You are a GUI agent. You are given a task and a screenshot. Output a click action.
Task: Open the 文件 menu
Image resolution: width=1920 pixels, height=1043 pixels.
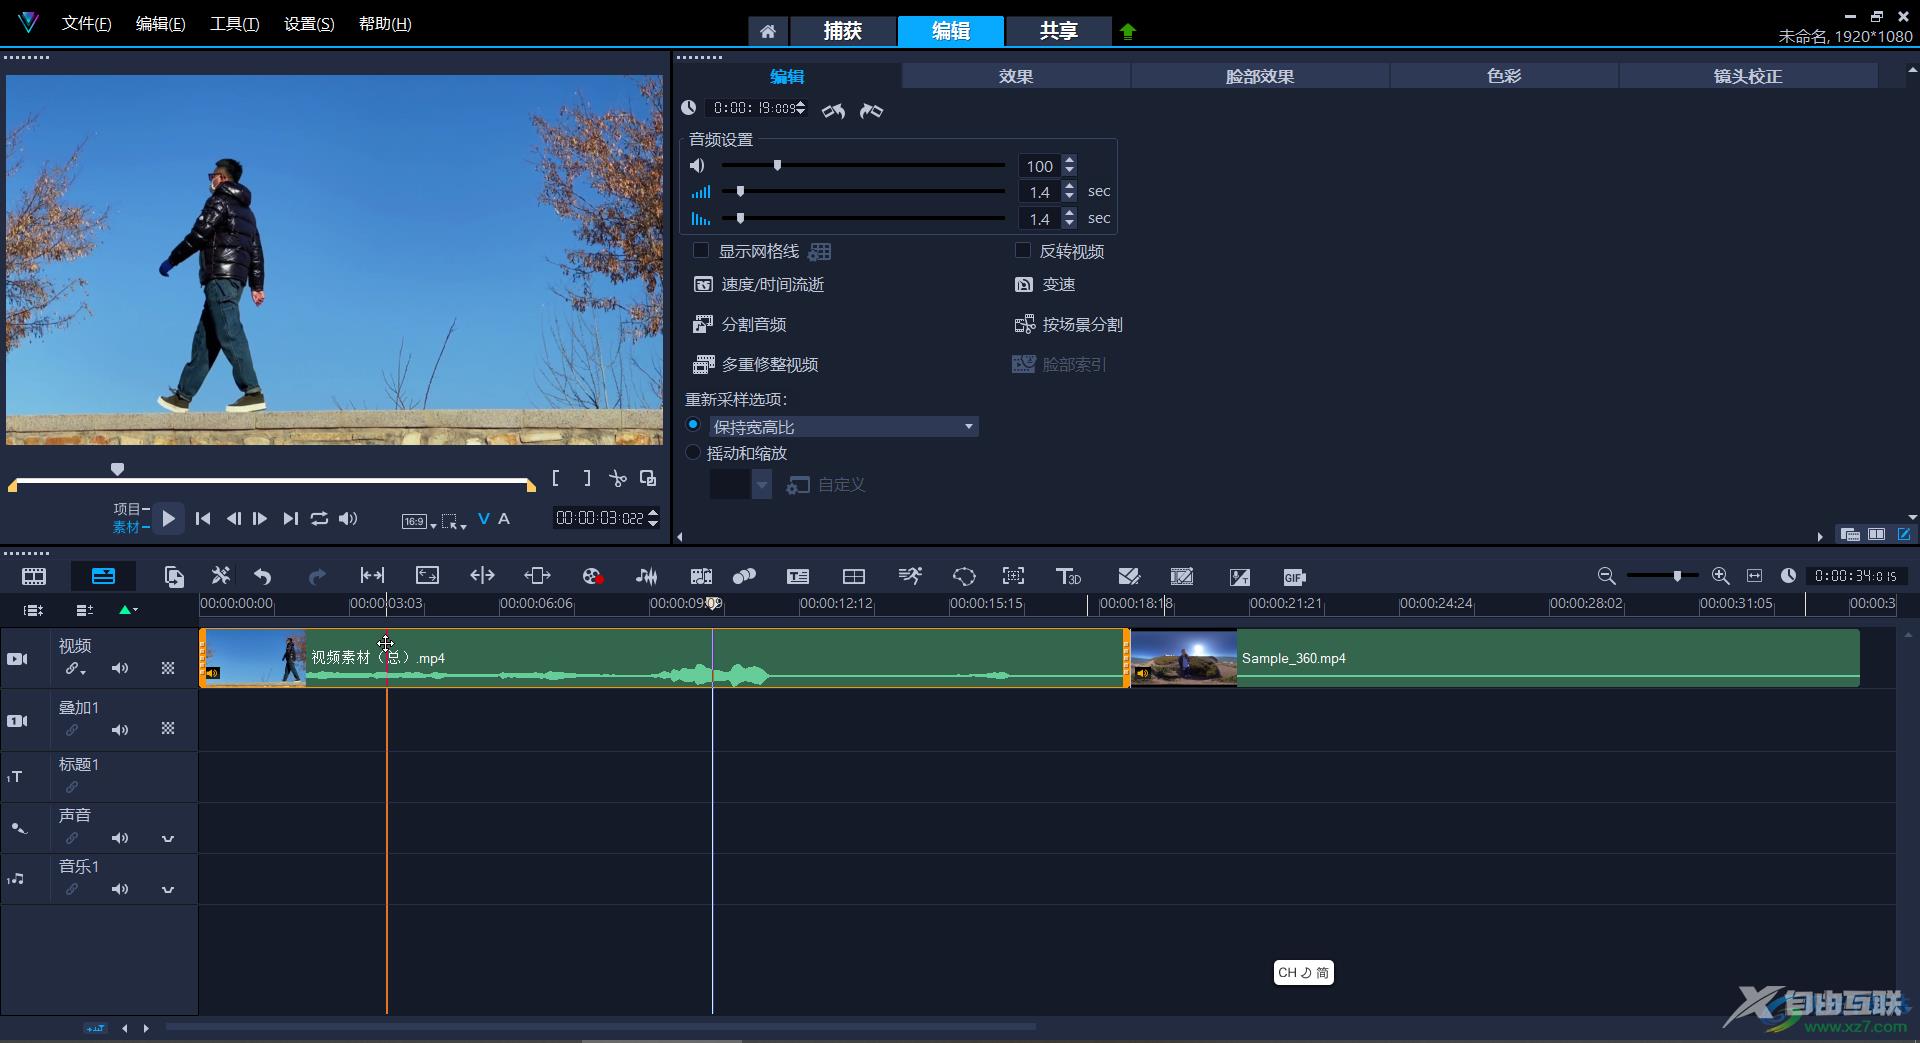(x=86, y=23)
